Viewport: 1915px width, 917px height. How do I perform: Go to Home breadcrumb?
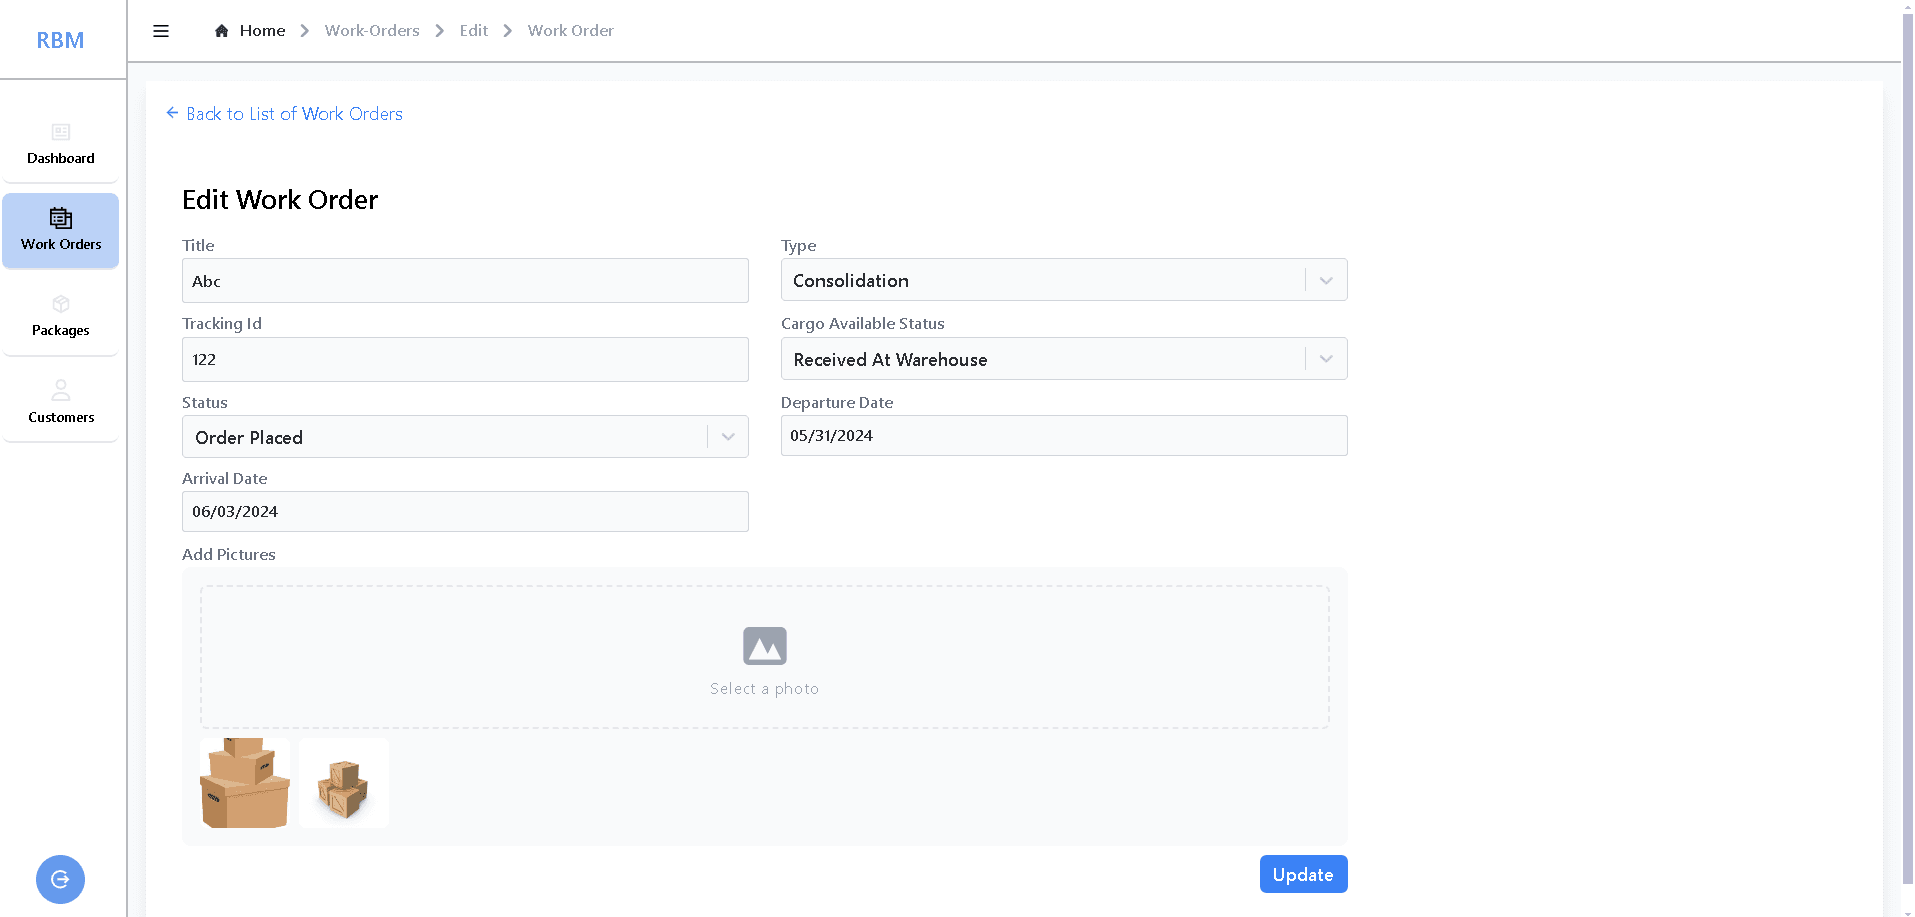tap(262, 31)
